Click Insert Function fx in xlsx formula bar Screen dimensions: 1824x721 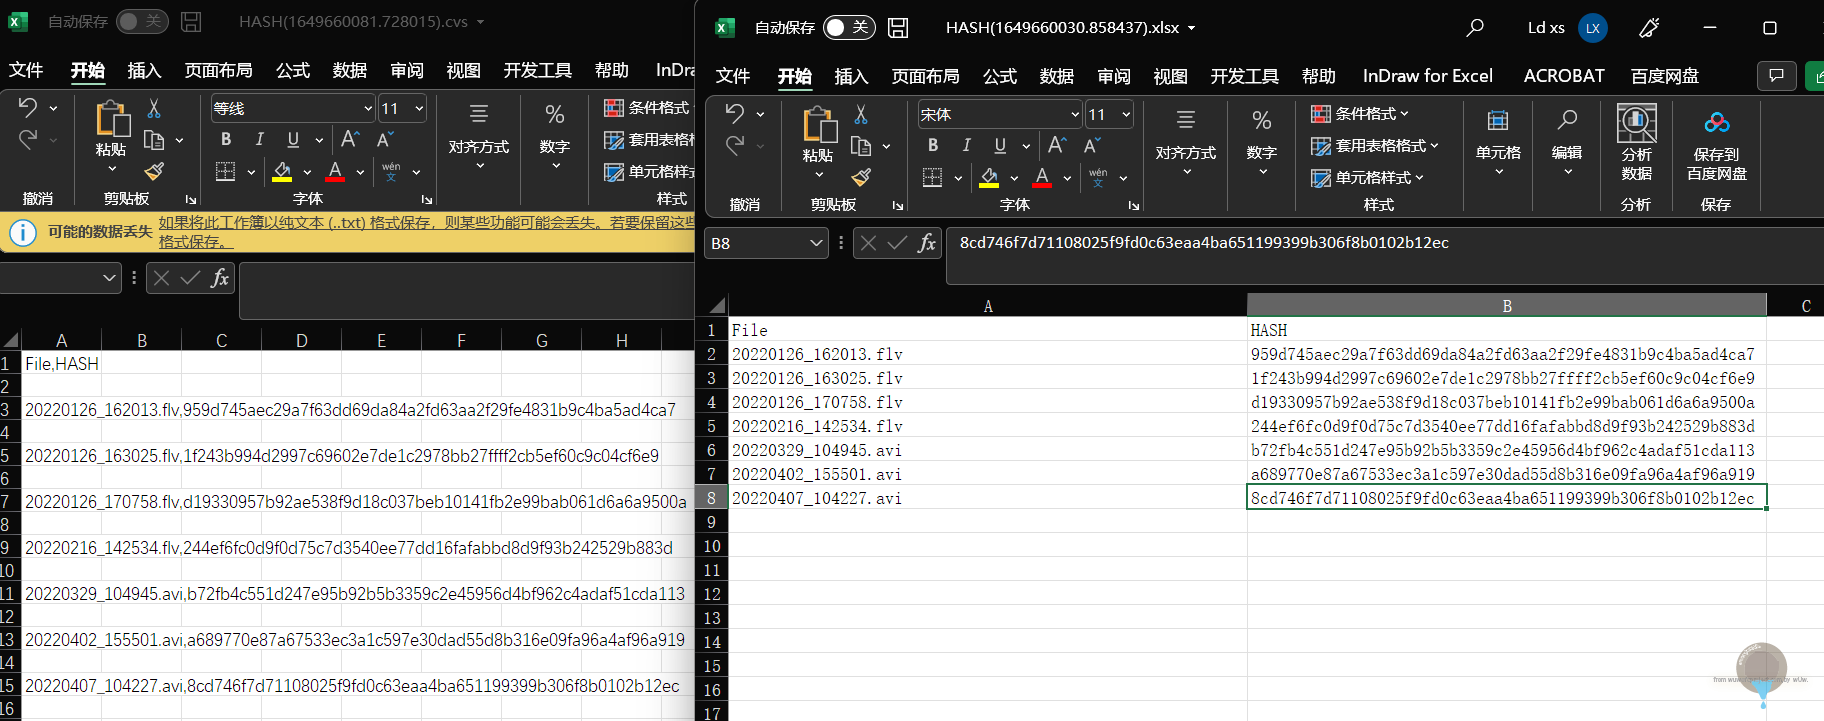(927, 243)
